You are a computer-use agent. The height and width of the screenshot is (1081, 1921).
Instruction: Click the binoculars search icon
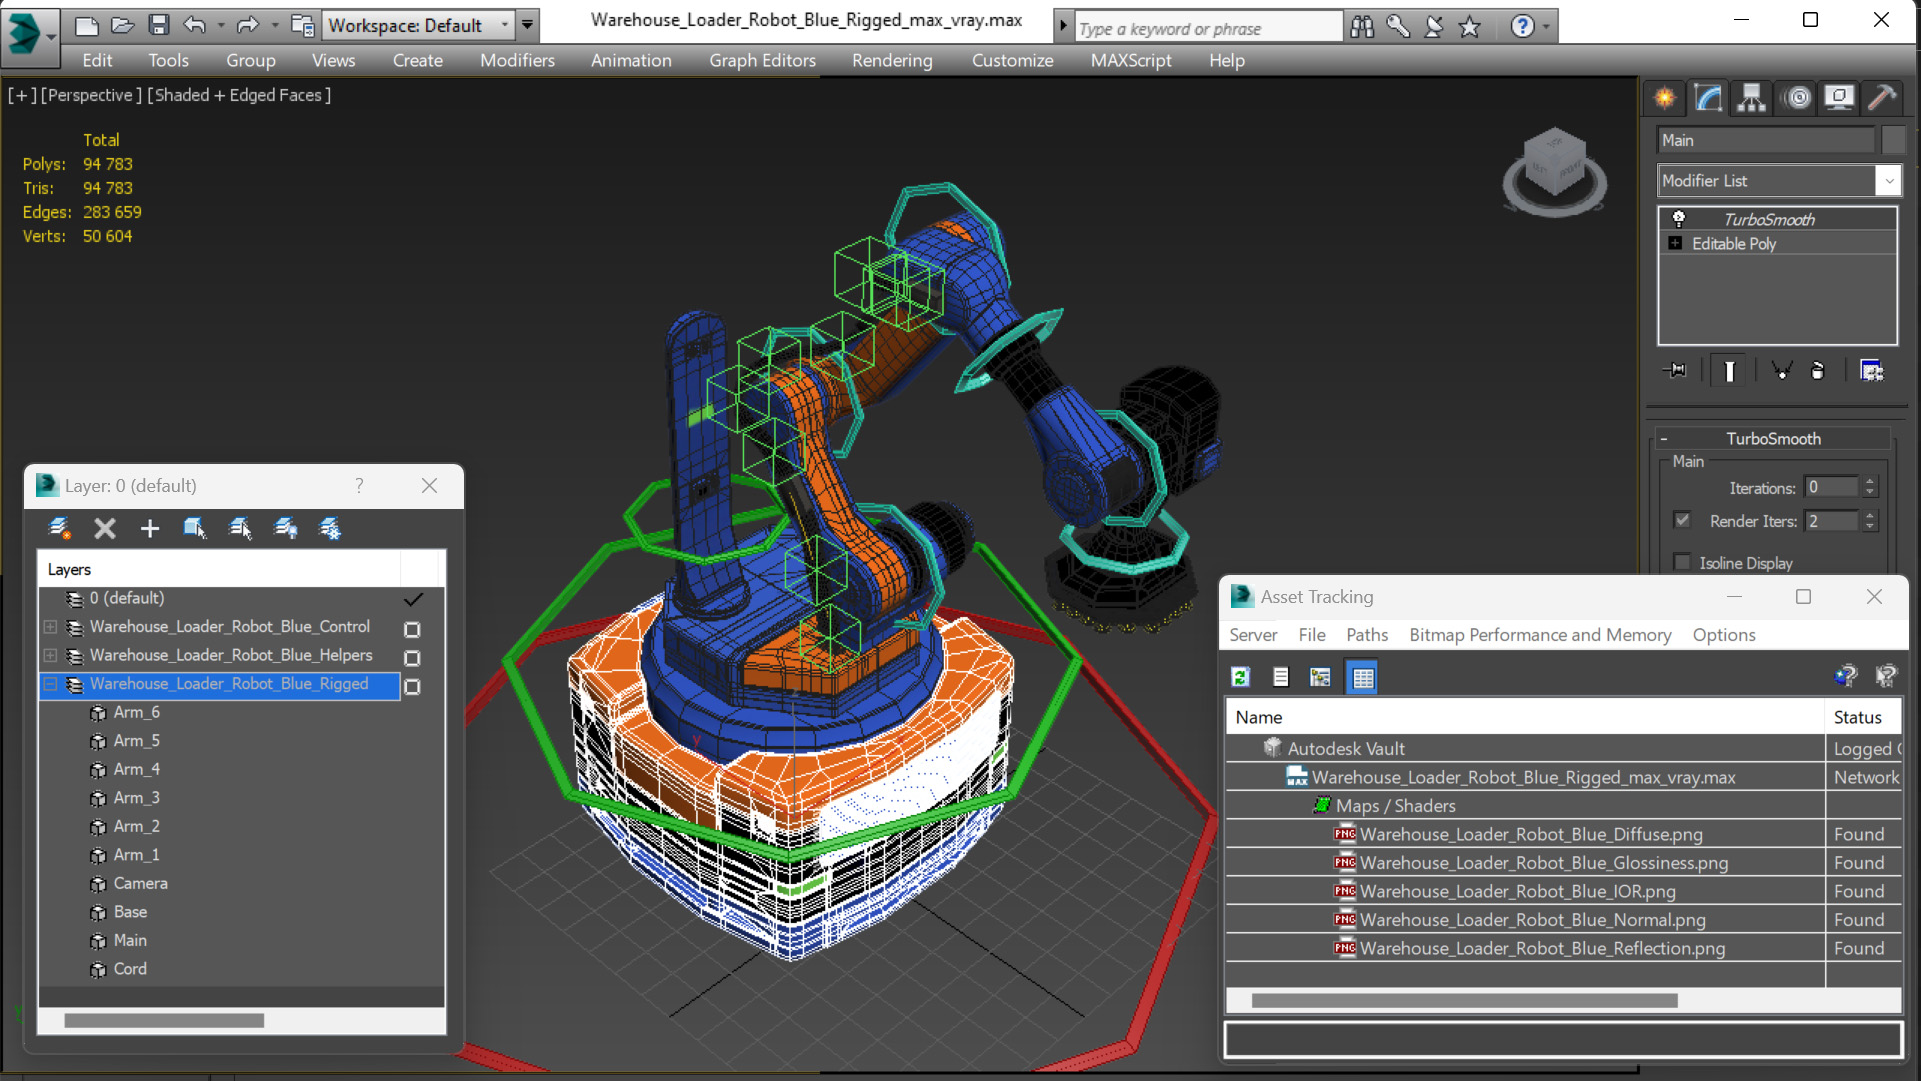click(x=1361, y=27)
